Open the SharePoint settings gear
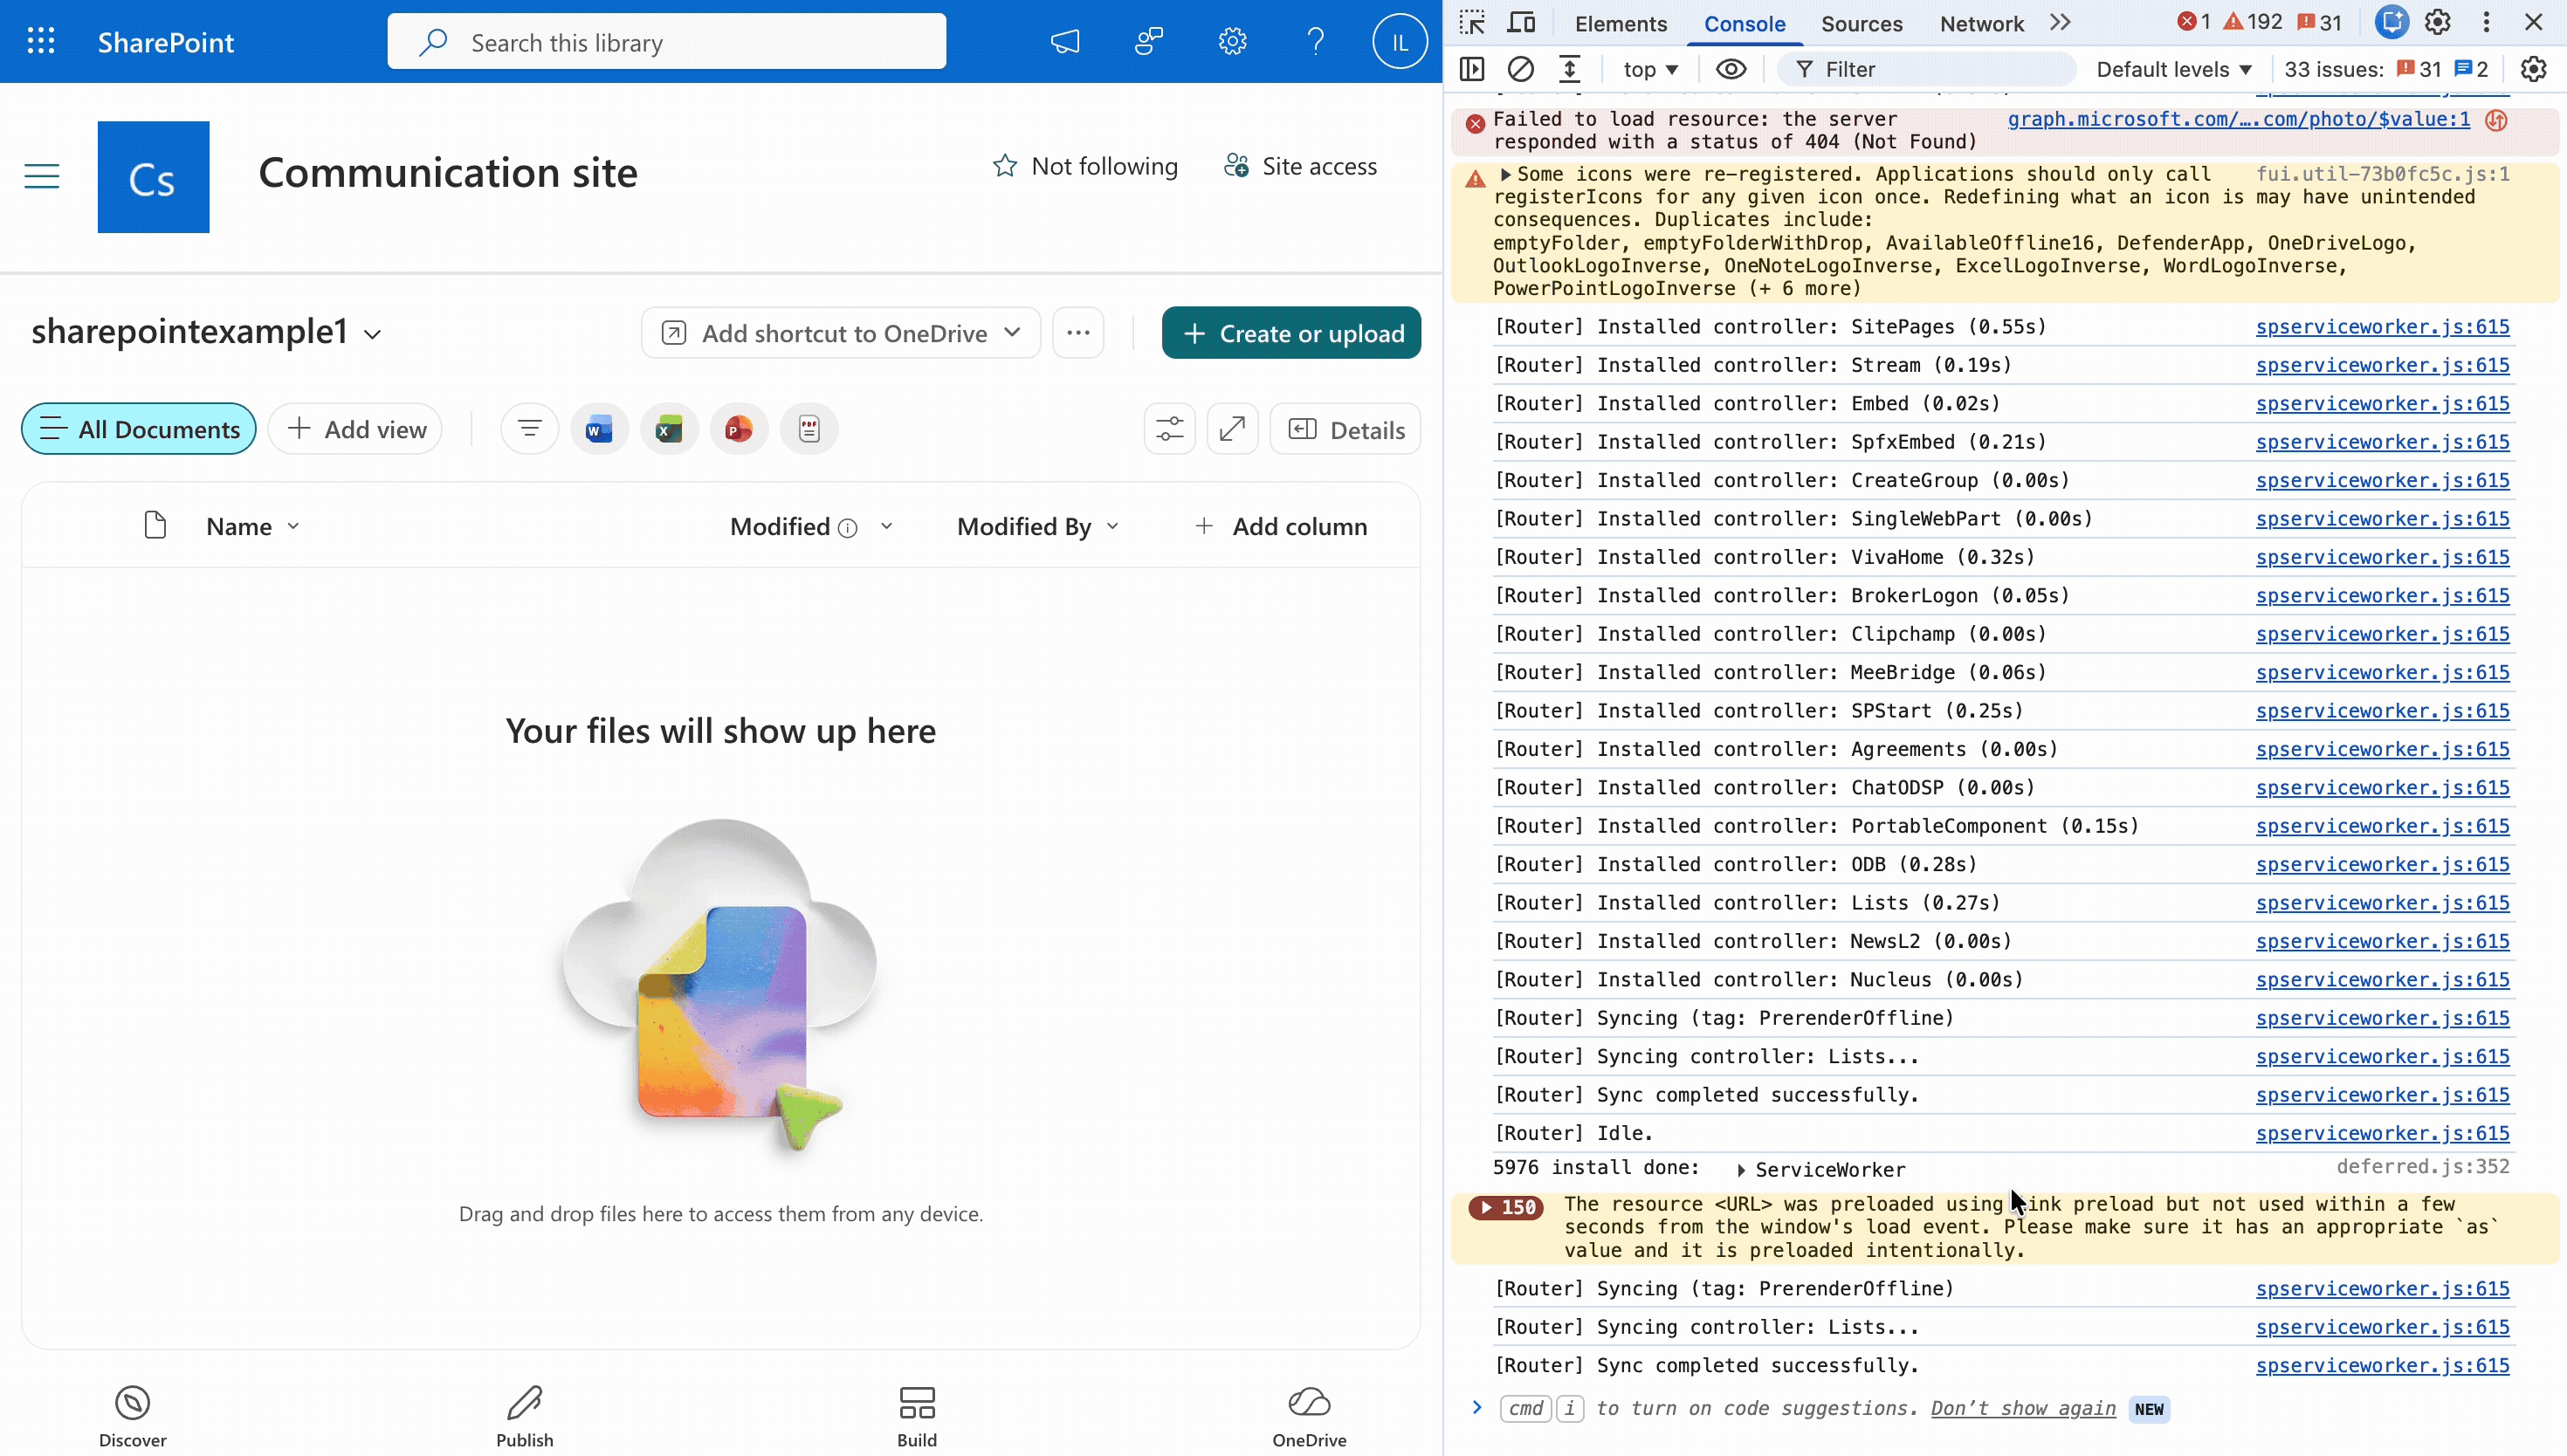 click(1232, 41)
